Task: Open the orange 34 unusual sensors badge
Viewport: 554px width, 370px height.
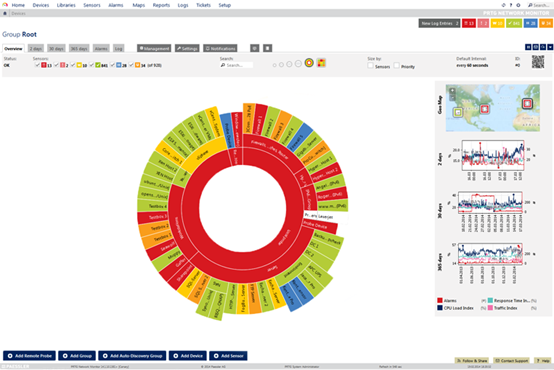Action: tap(546, 23)
